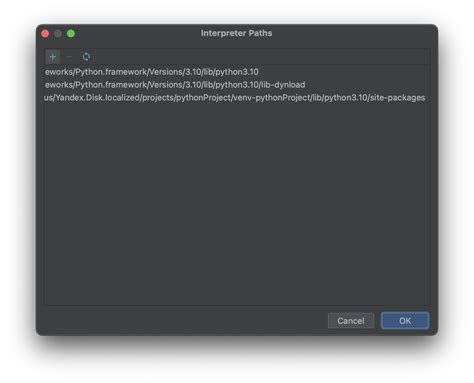The image size is (474, 383).
Task: Dismiss the dialog with Cancel
Action: click(x=351, y=321)
